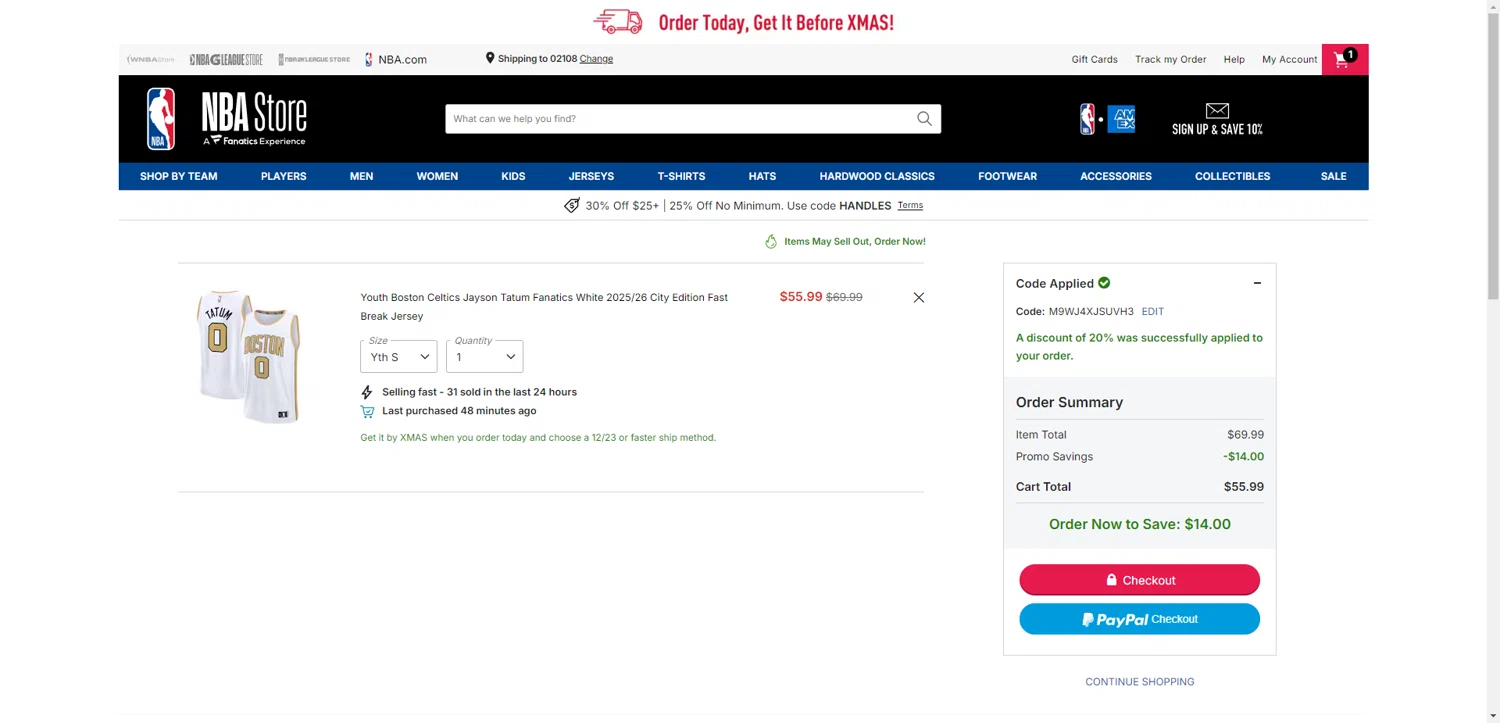Viewport: 1500px width, 723px height.
Task: Click the red Checkout button
Action: pos(1139,580)
